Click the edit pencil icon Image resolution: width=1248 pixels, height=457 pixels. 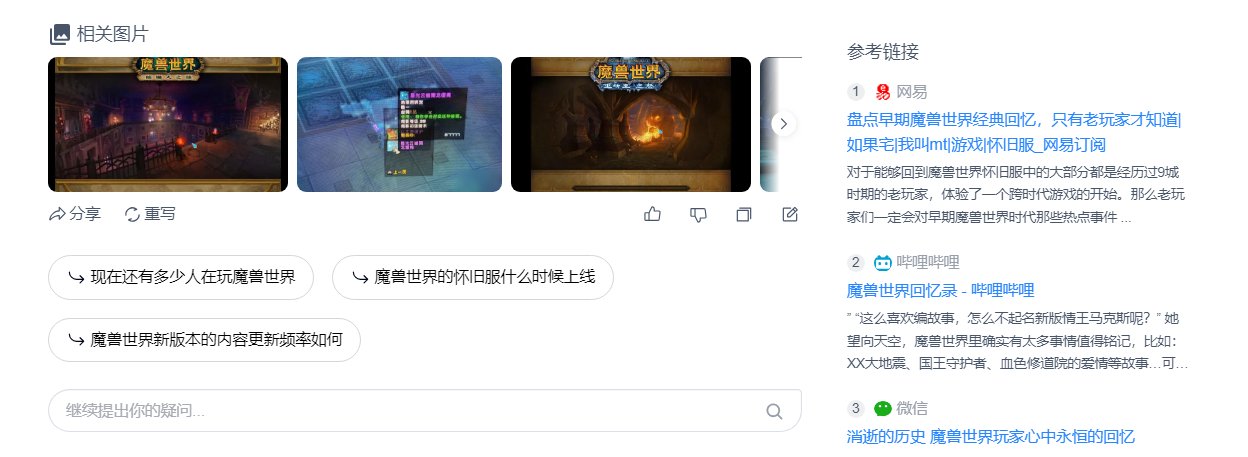point(790,214)
